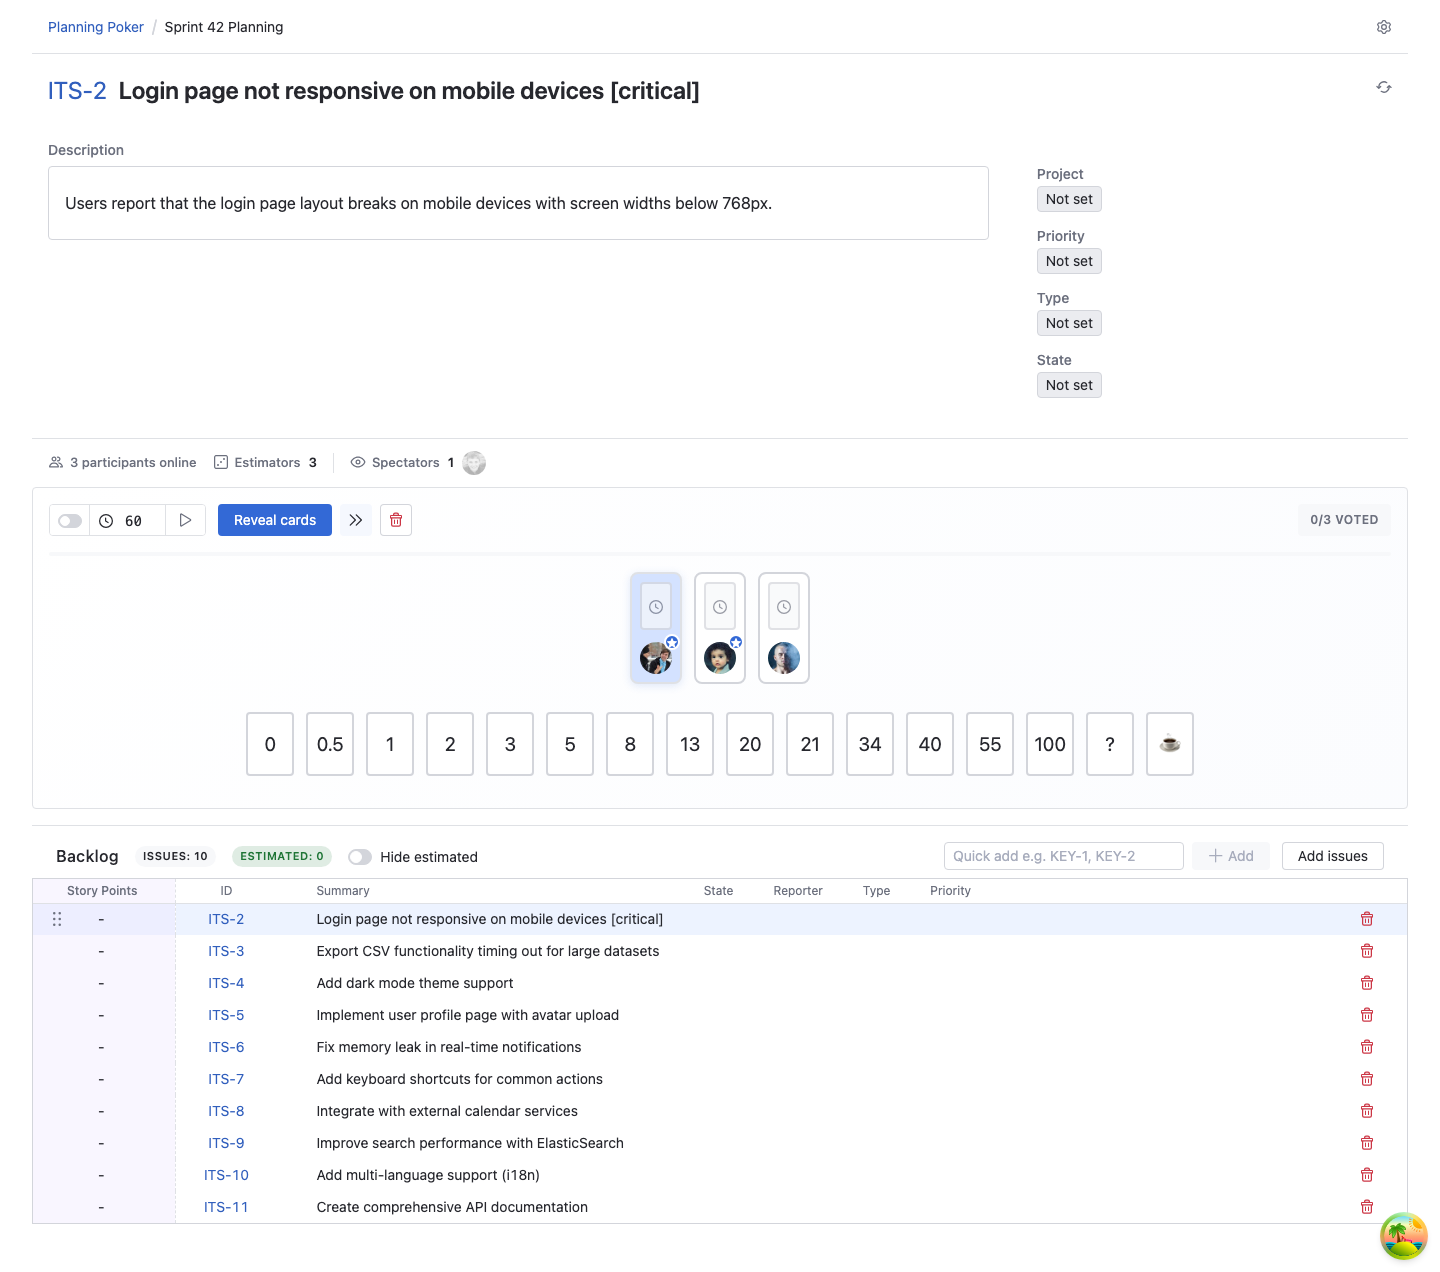Image resolution: width=1440 pixels, height=1272 pixels.
Task: Click the Add issues button
Action: tap(1333, 856)
